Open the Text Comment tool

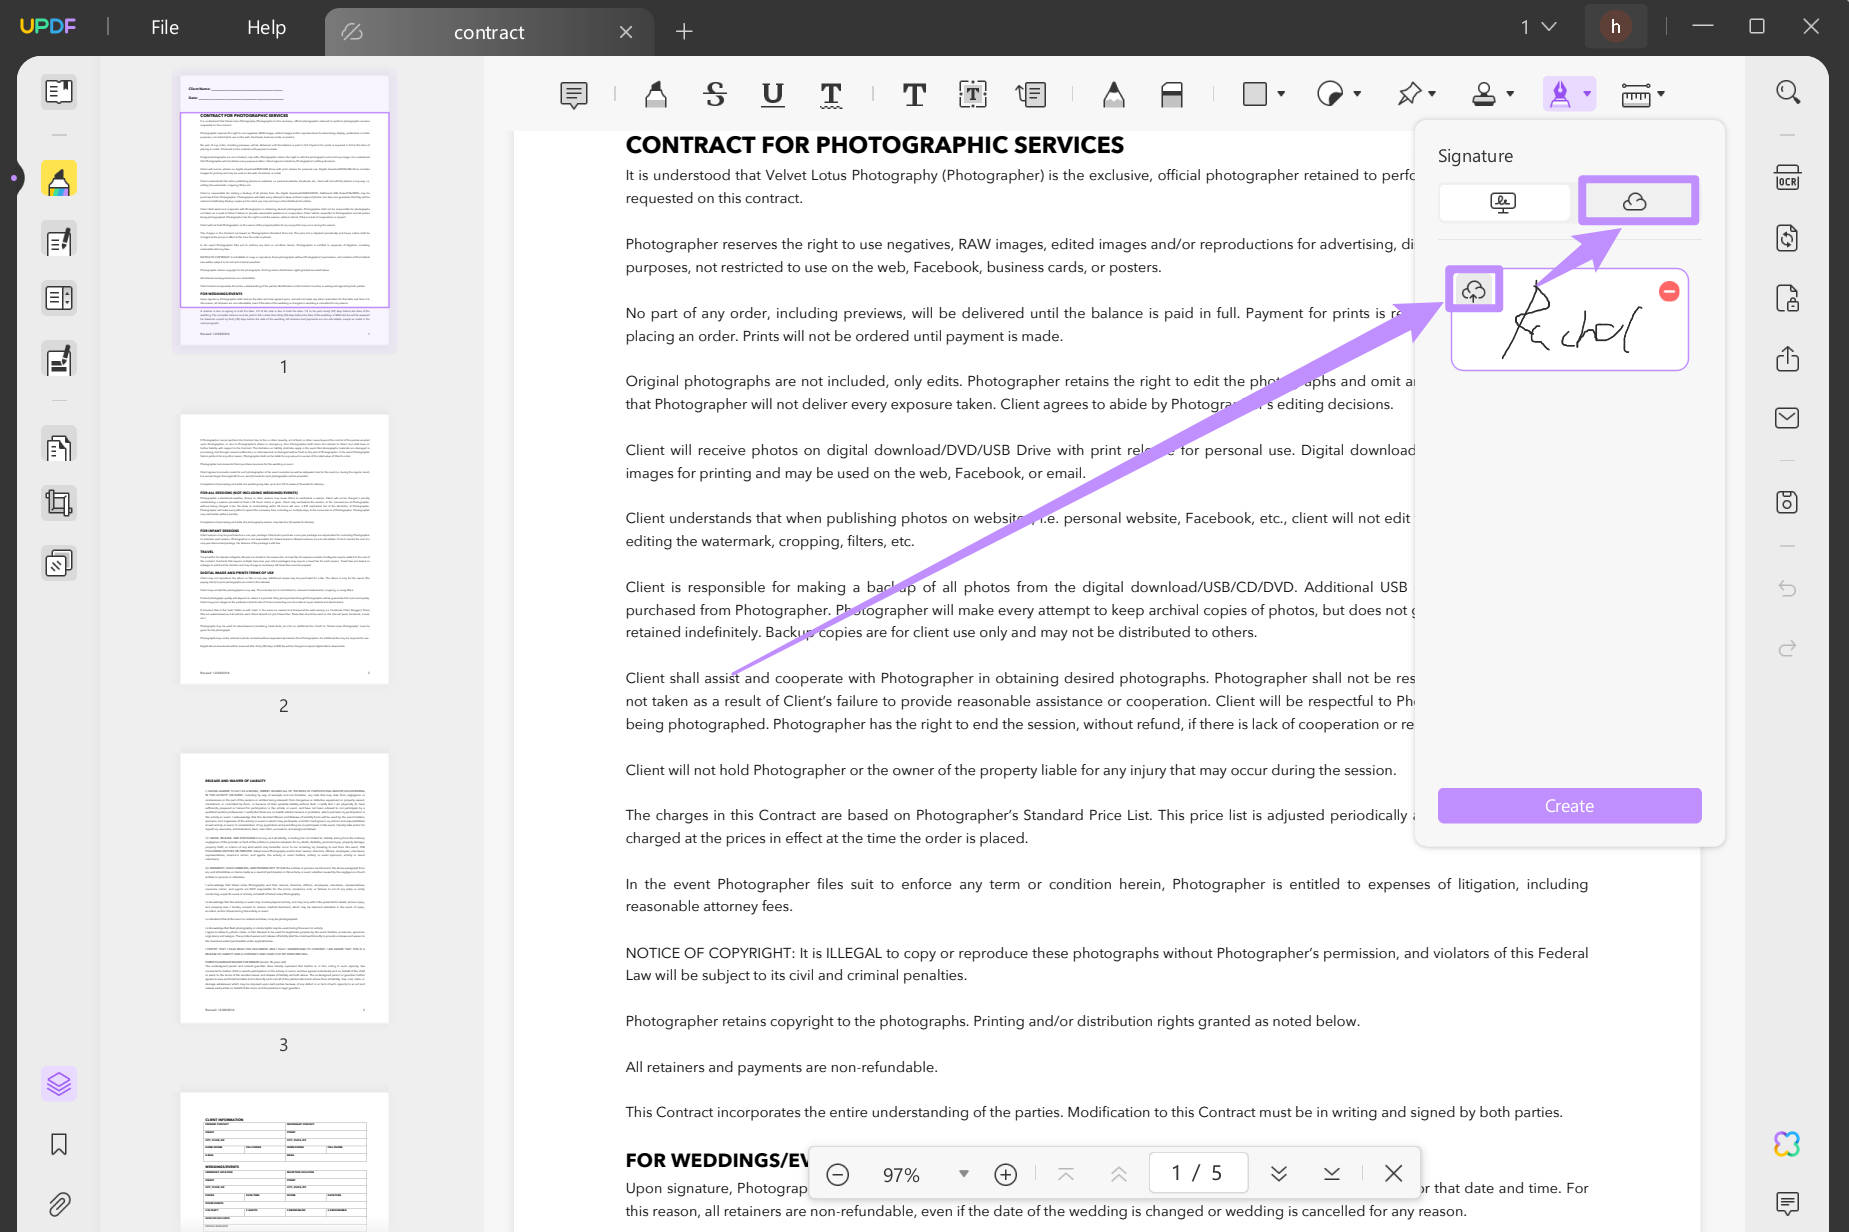913,94
